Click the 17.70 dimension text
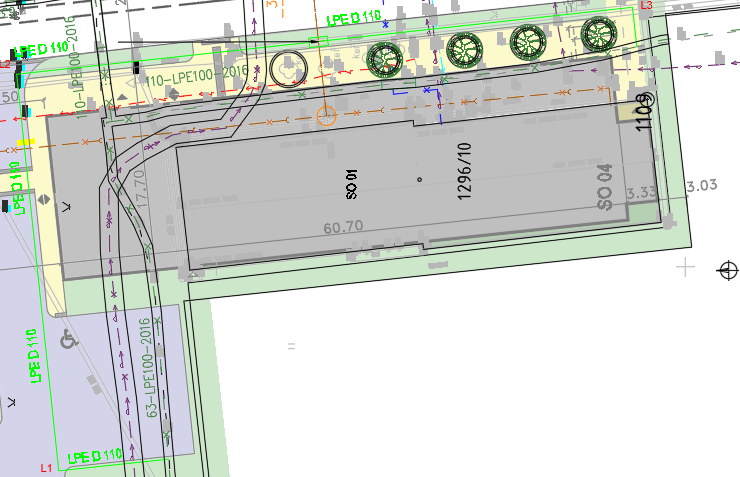740x477 pixels. tap(140, 187)
